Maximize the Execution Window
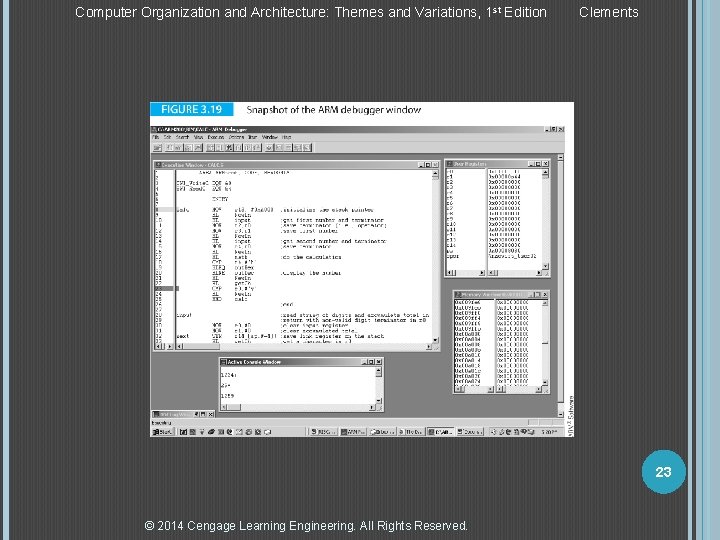The width and height of the screenshot is (720, 540). (x=428, y=164)
